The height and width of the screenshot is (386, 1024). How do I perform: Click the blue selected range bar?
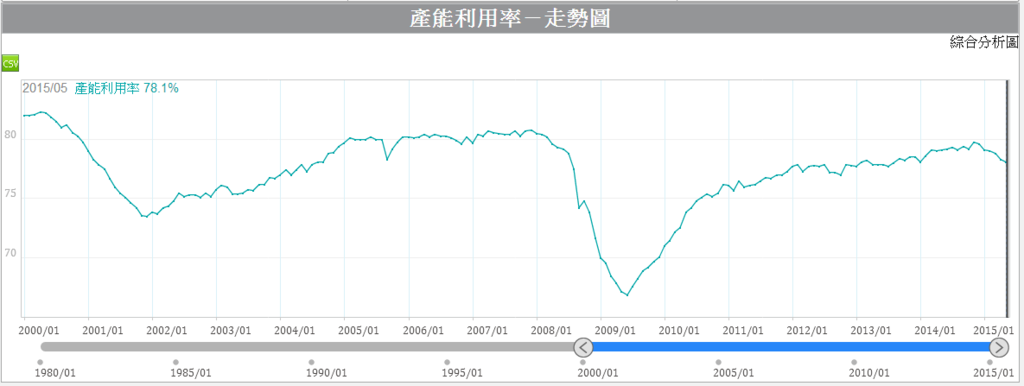coord(791,347)
